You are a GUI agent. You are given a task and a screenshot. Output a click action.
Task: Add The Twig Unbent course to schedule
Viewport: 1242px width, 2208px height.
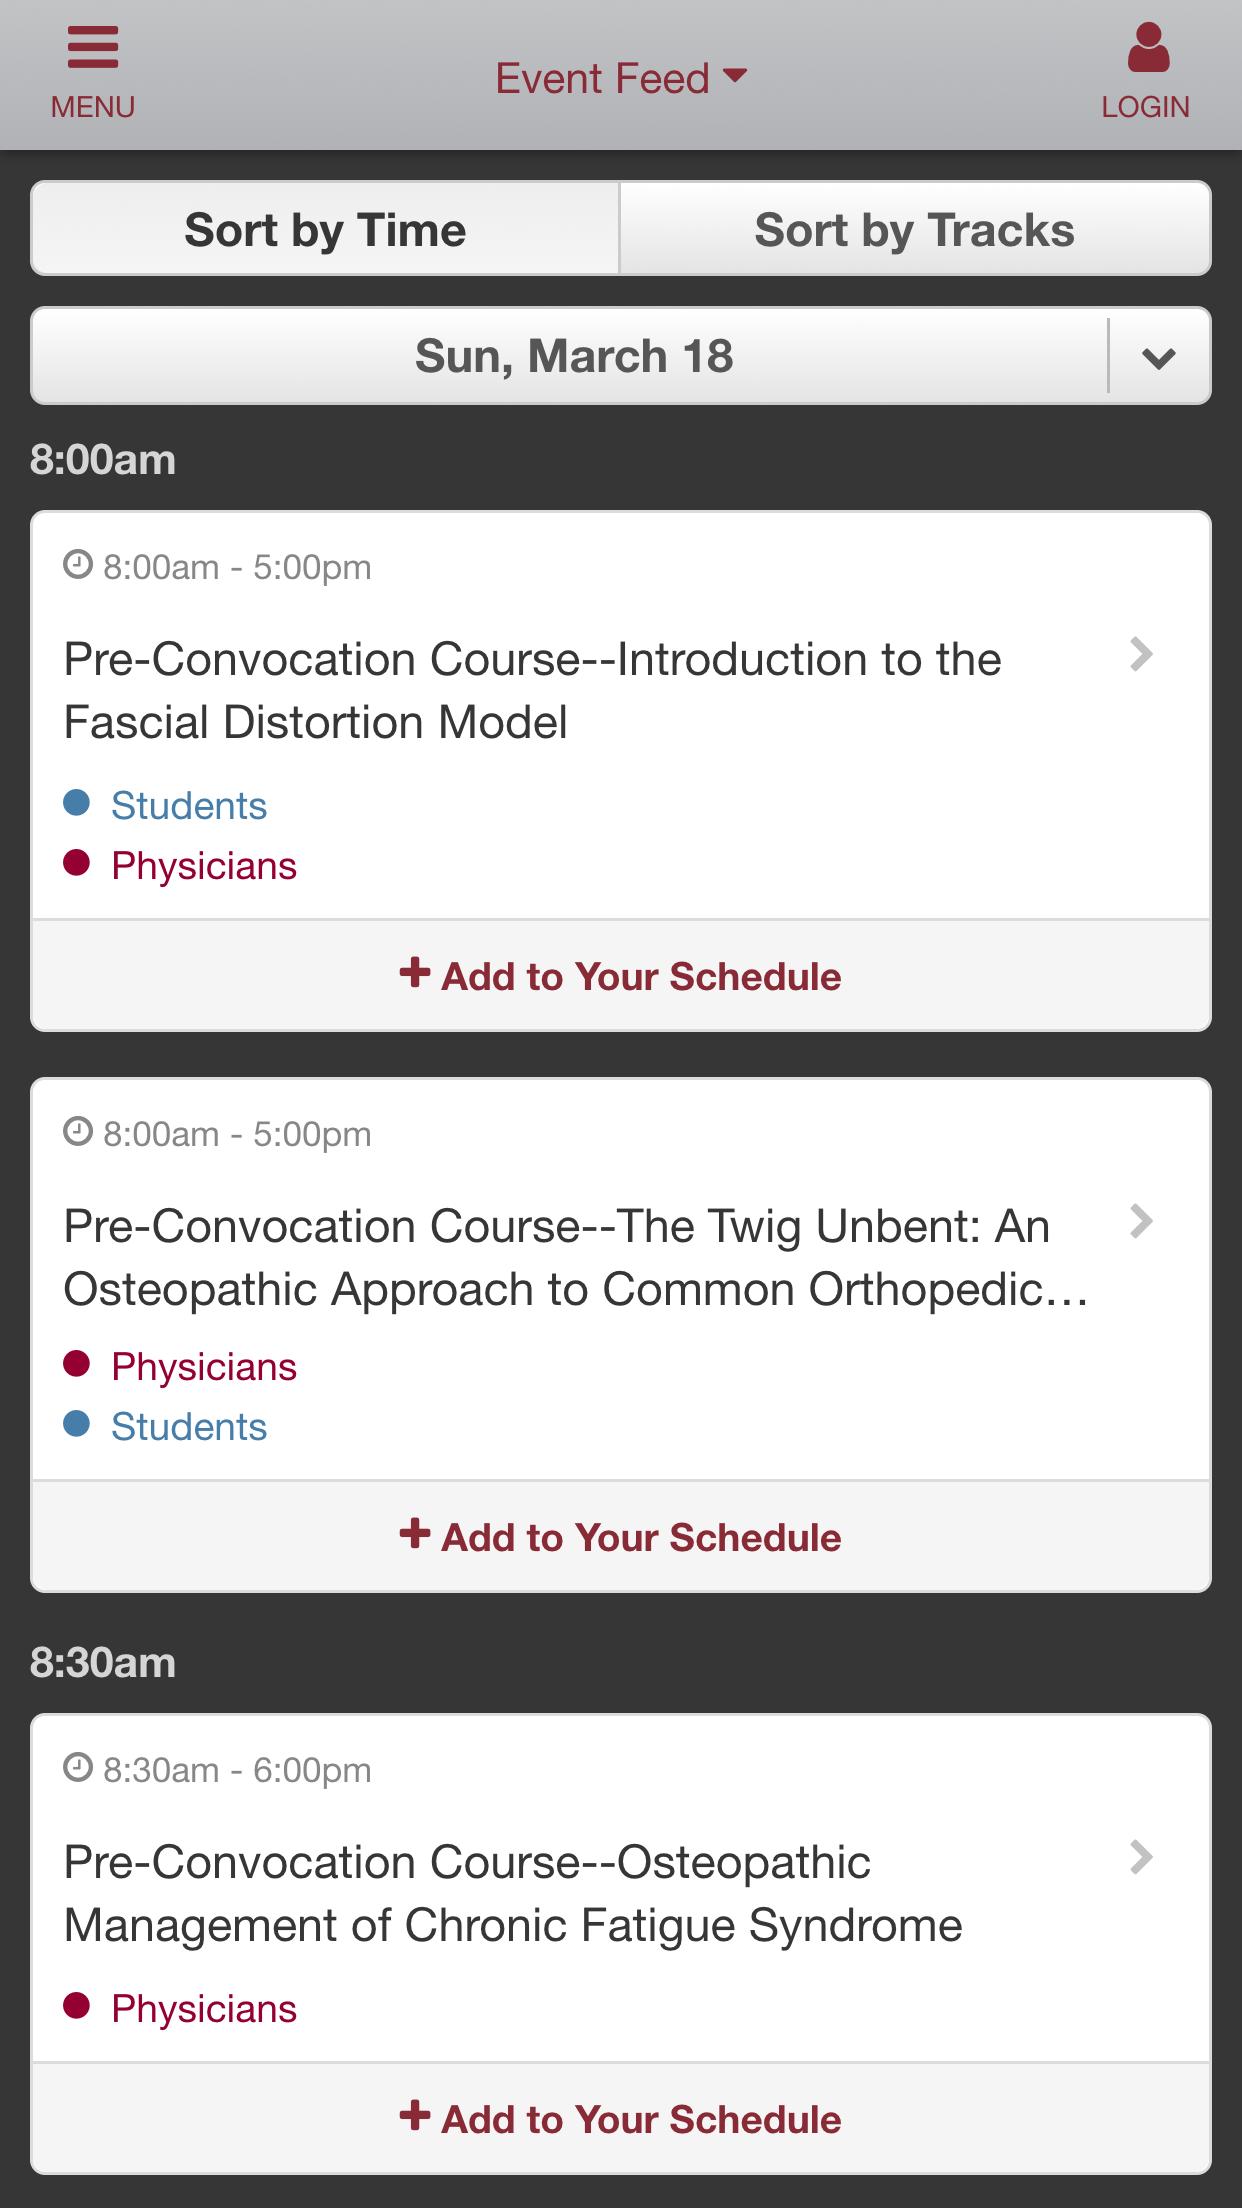(621, 1537)
